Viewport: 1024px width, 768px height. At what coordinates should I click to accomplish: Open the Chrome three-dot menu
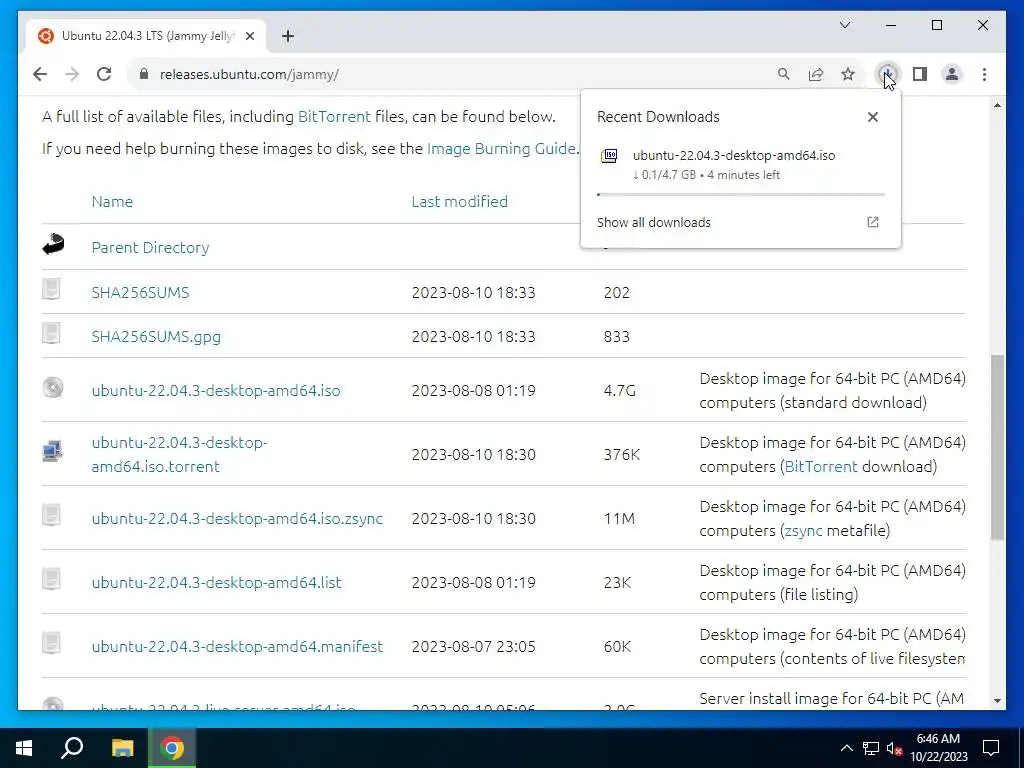984,74
